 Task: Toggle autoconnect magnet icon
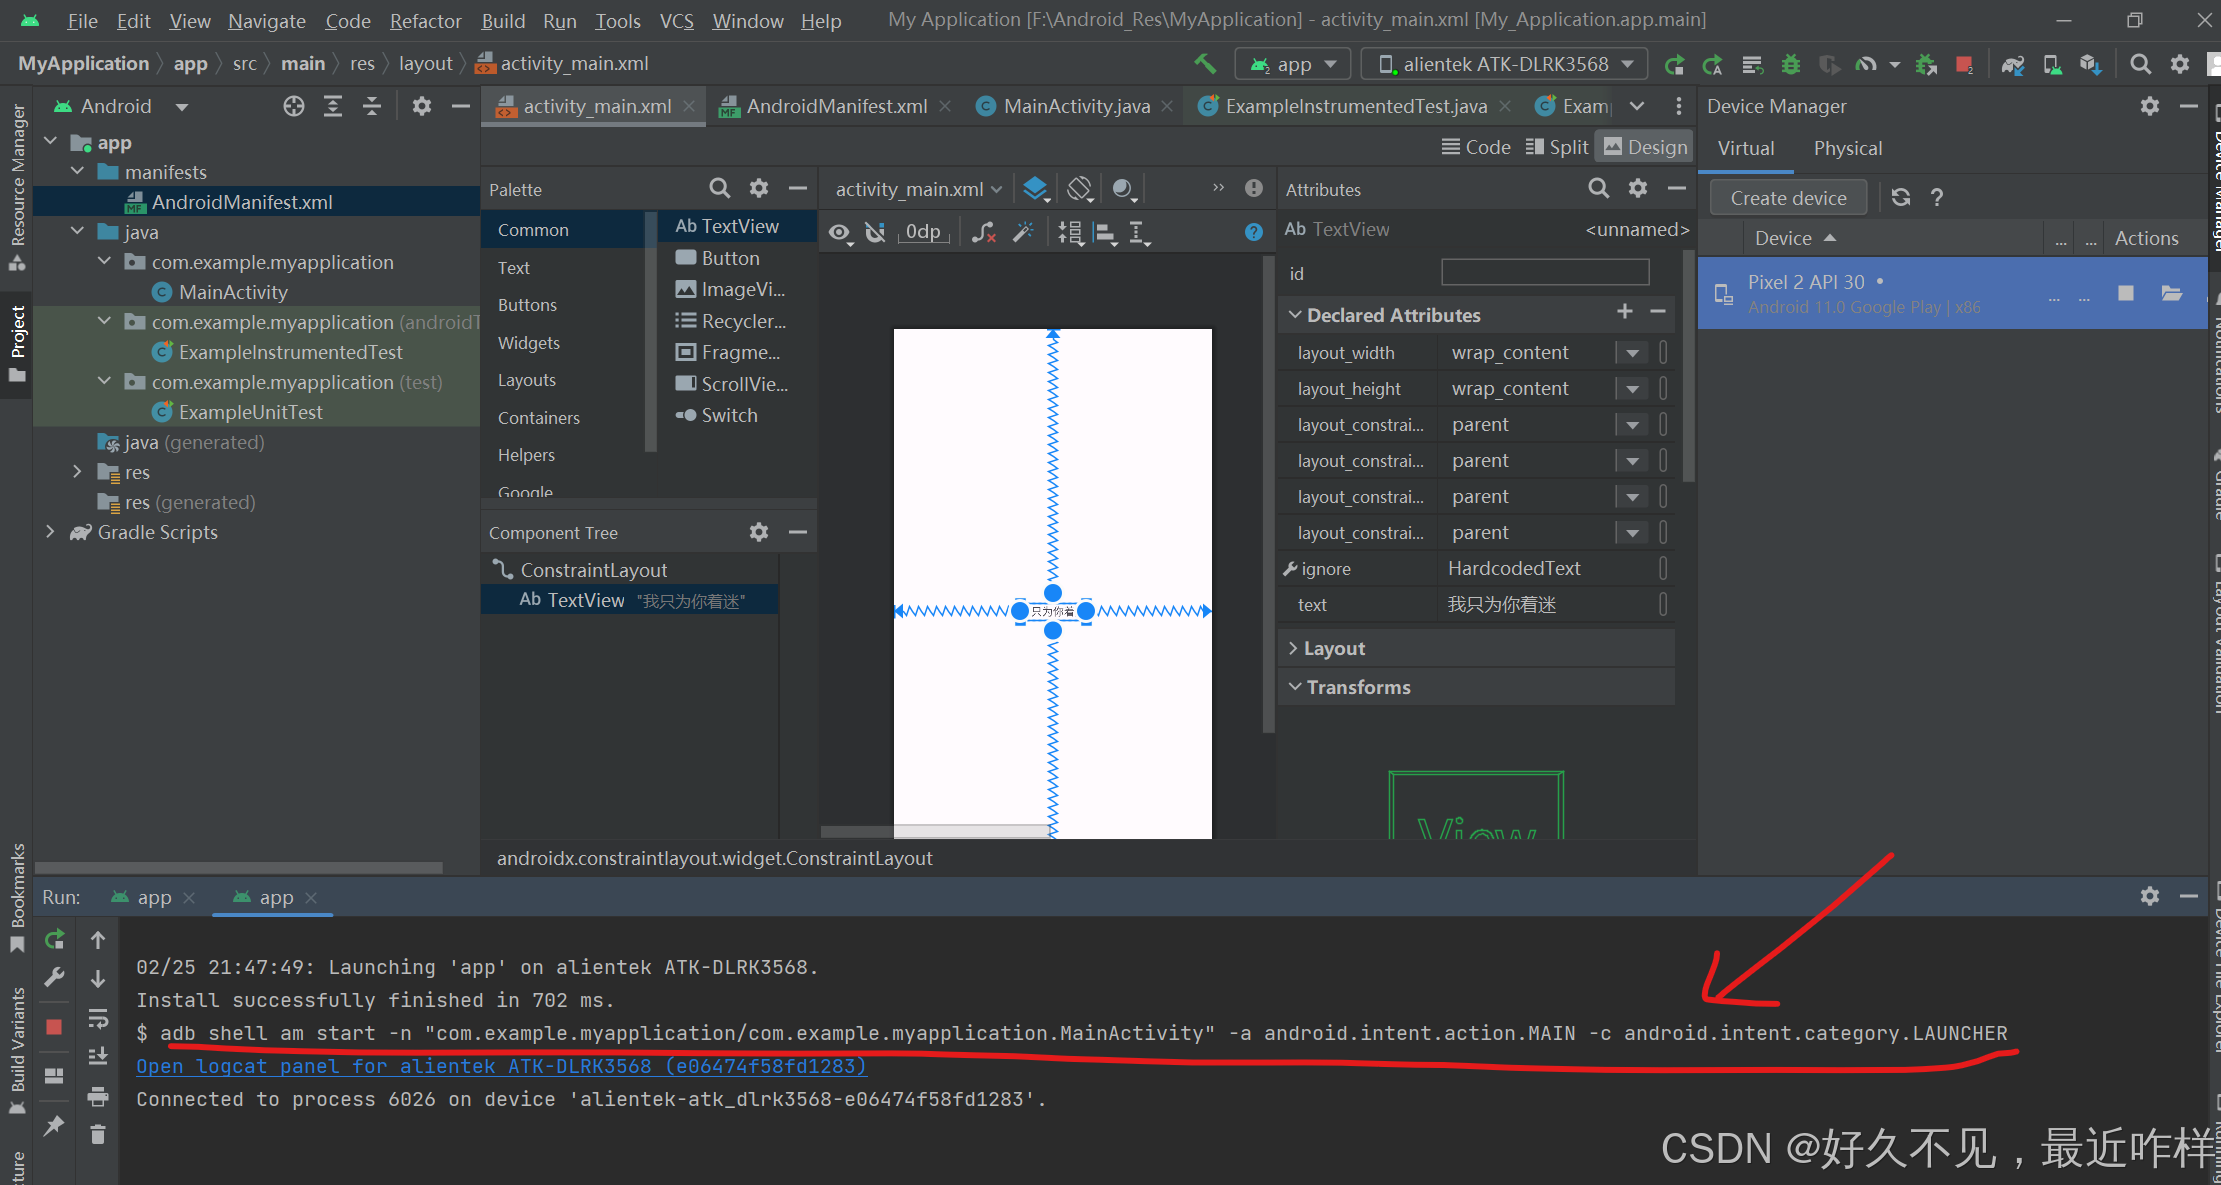point(876,232)
